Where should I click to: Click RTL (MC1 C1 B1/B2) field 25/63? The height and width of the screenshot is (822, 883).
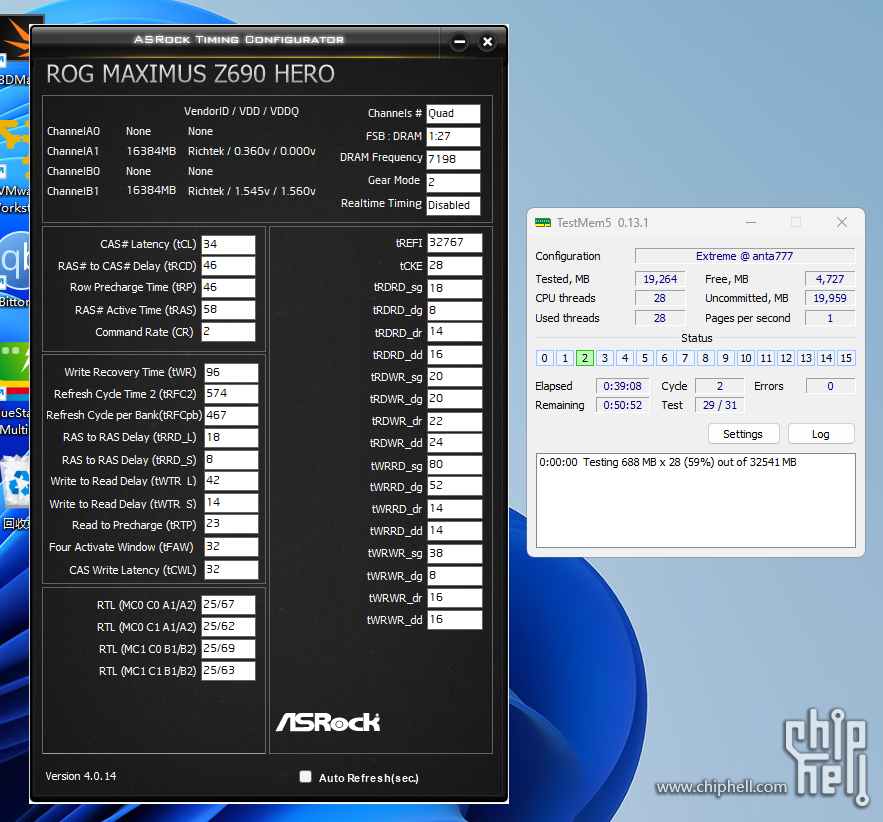point(228,671)
